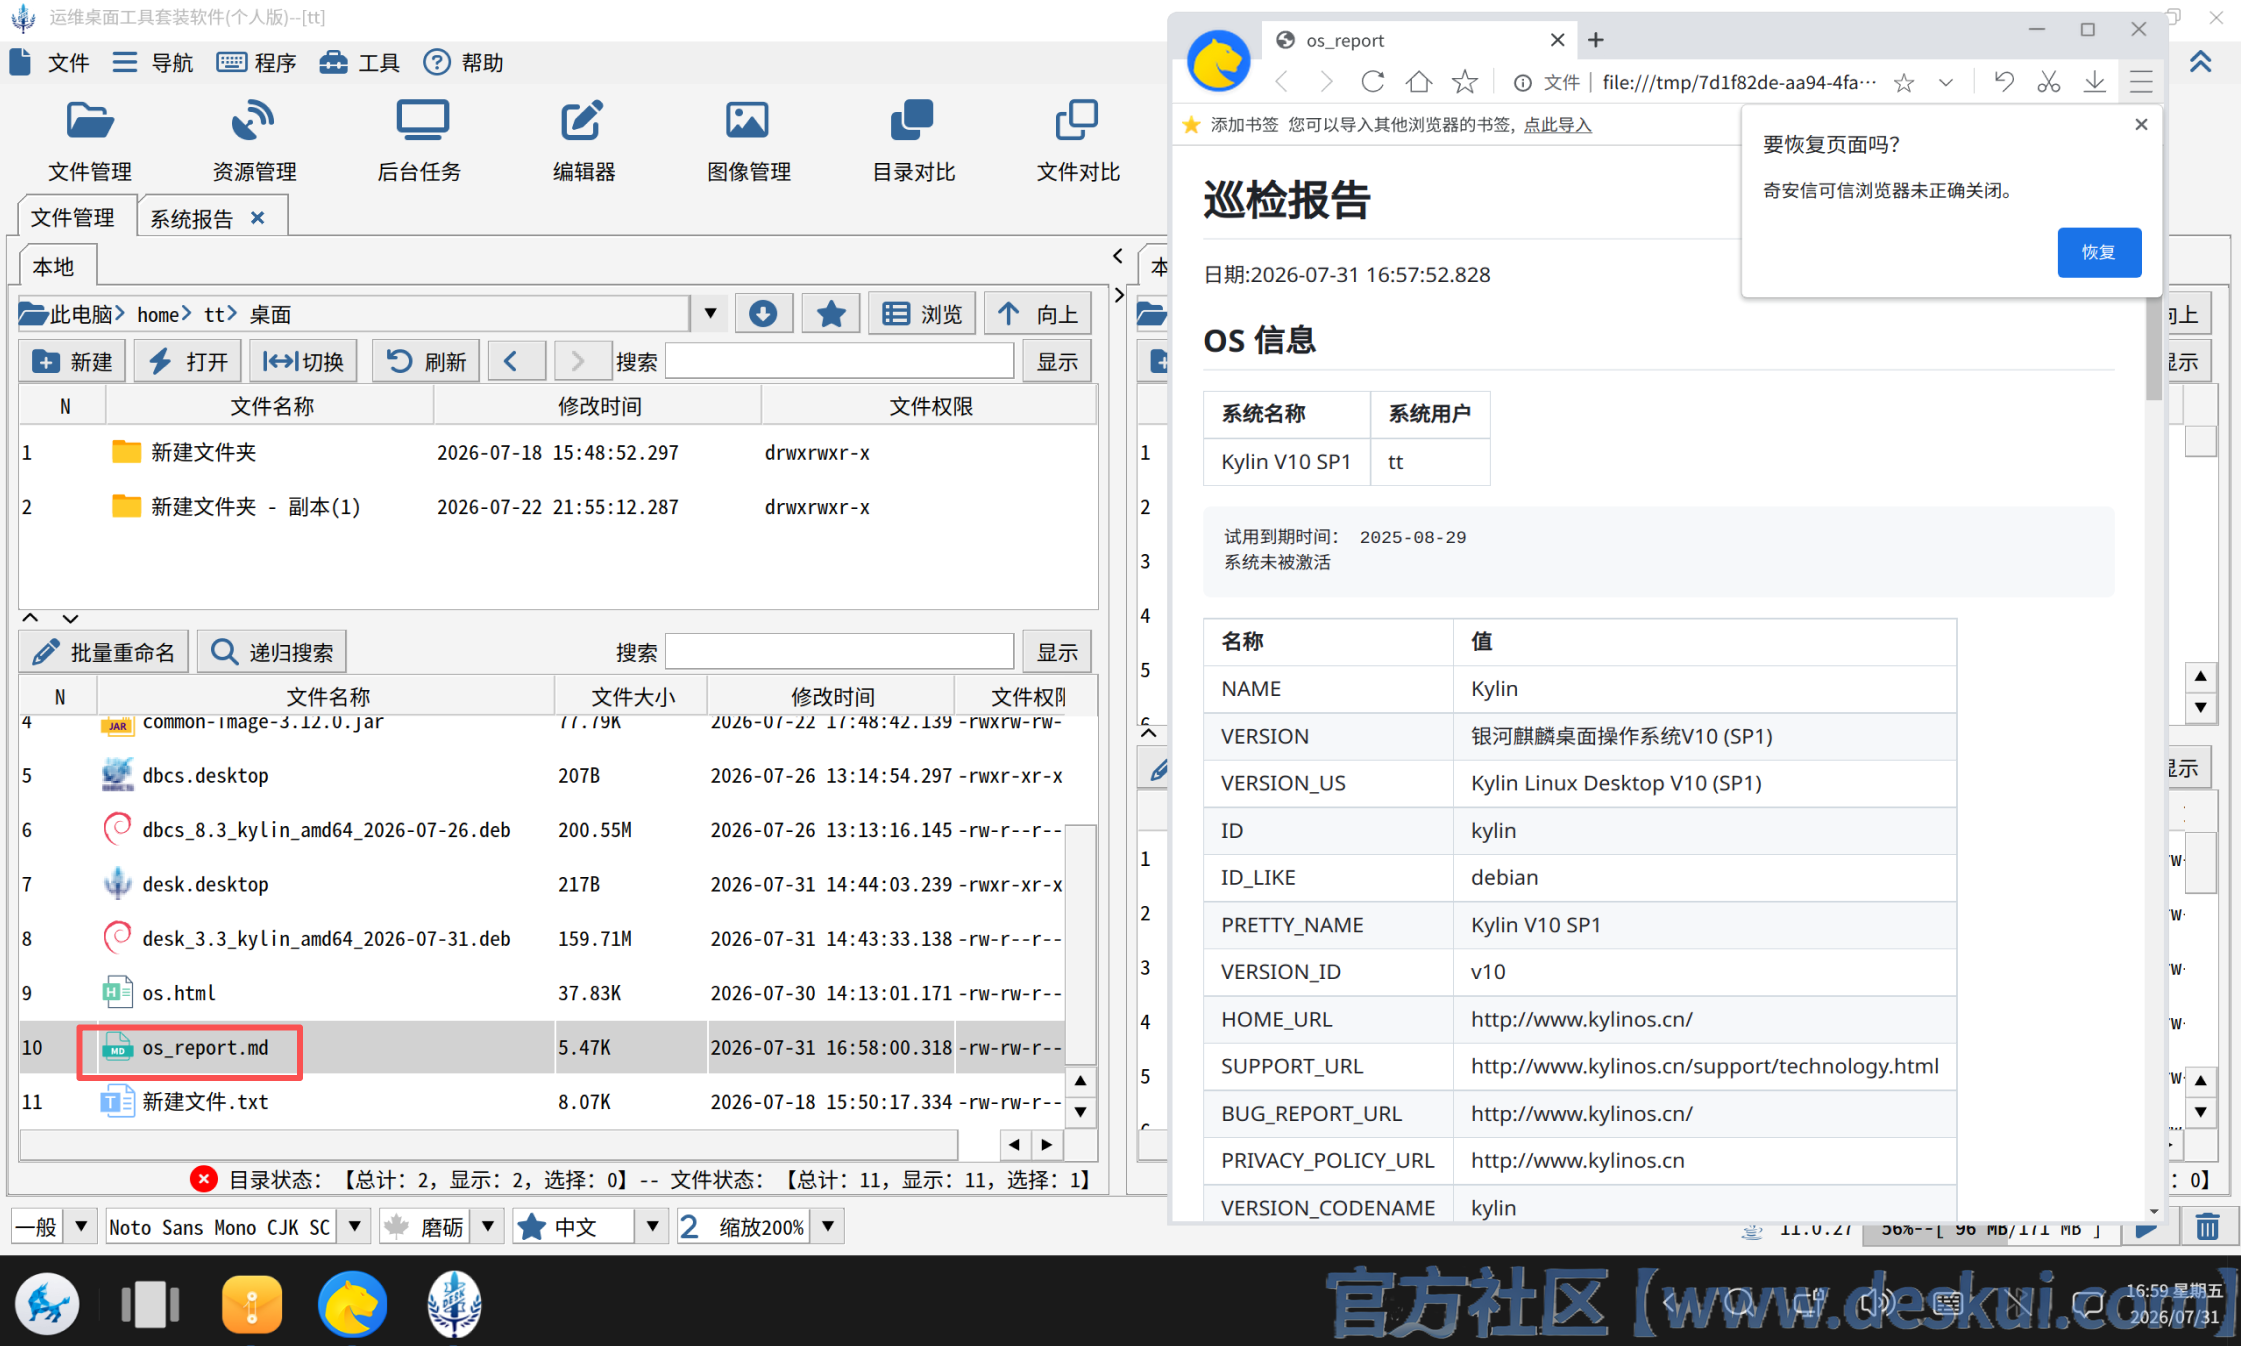Open the orange archive app in taskbar
2241x1346 pixels.
251,1303
